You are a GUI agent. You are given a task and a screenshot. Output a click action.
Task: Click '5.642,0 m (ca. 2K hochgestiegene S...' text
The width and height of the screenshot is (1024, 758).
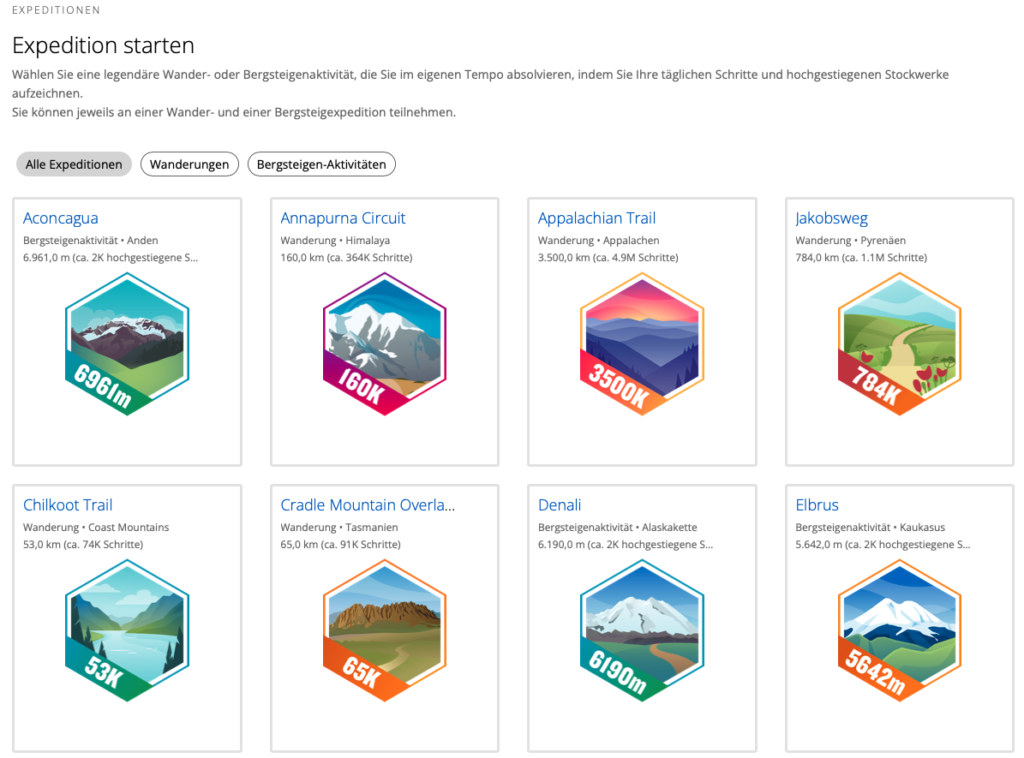pos(882,544)
